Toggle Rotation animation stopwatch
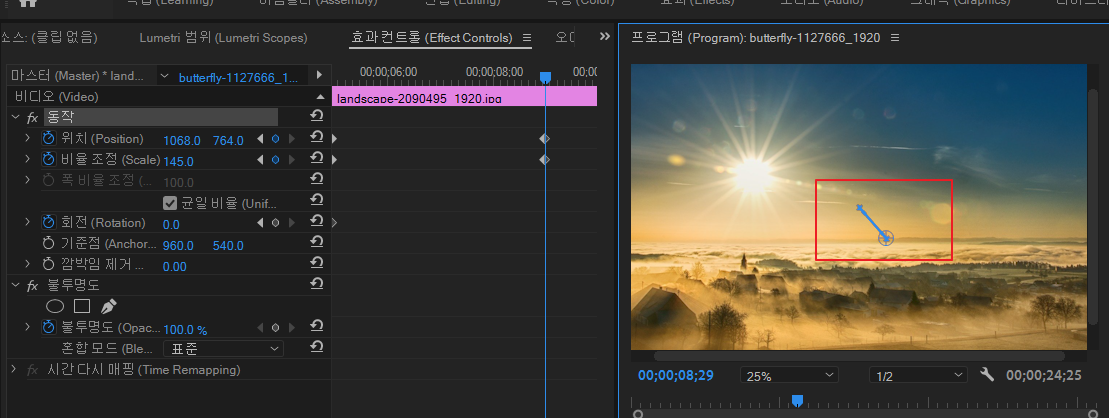 click(48, 223)
